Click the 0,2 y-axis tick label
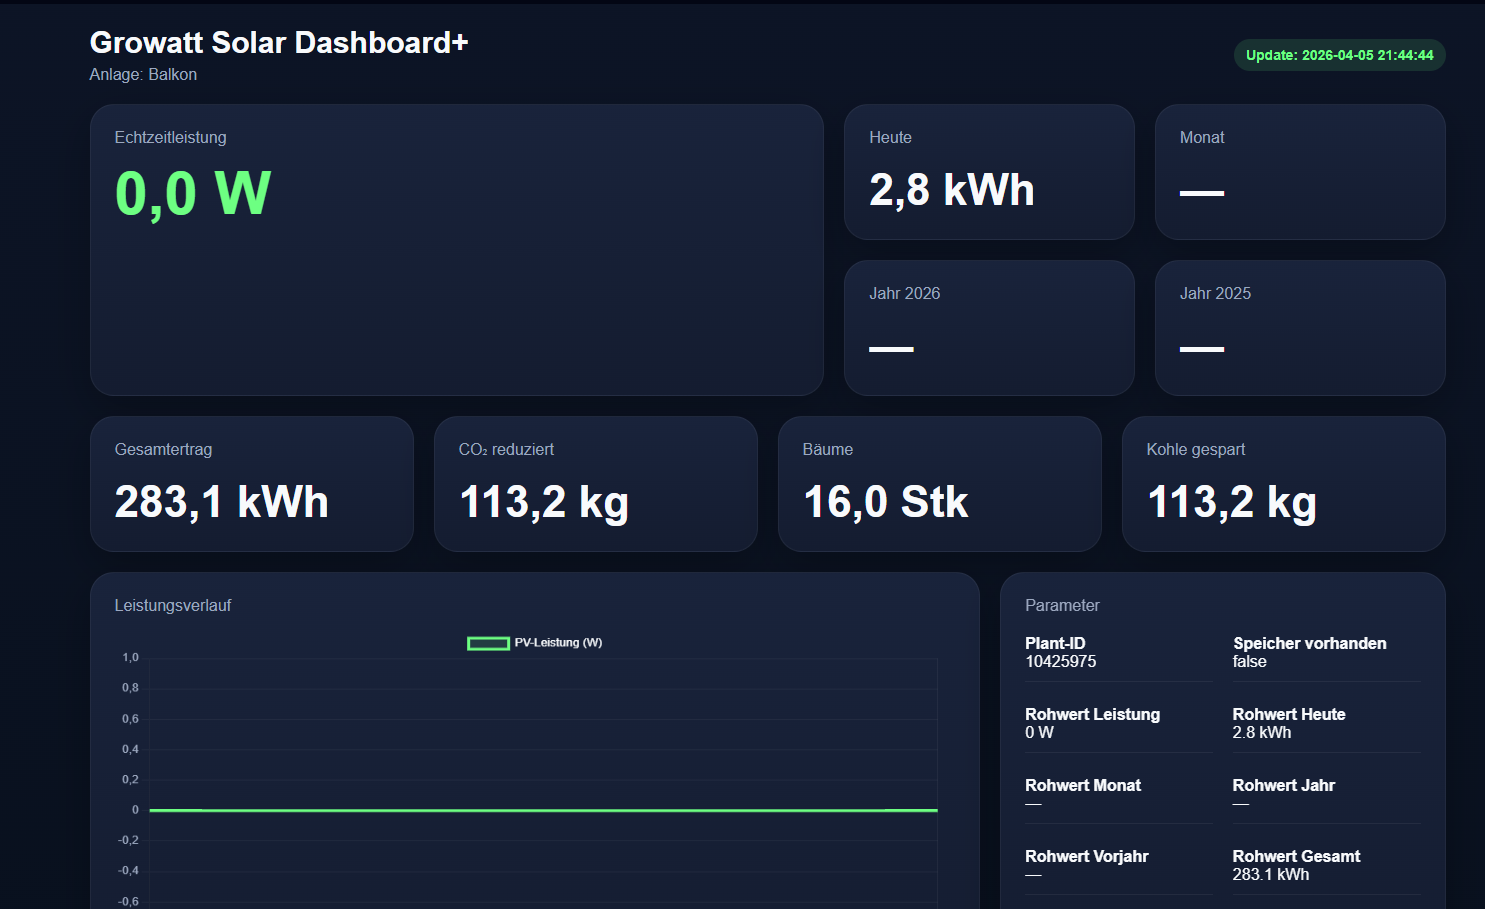The image size is (1485, 909). [130, 779]
